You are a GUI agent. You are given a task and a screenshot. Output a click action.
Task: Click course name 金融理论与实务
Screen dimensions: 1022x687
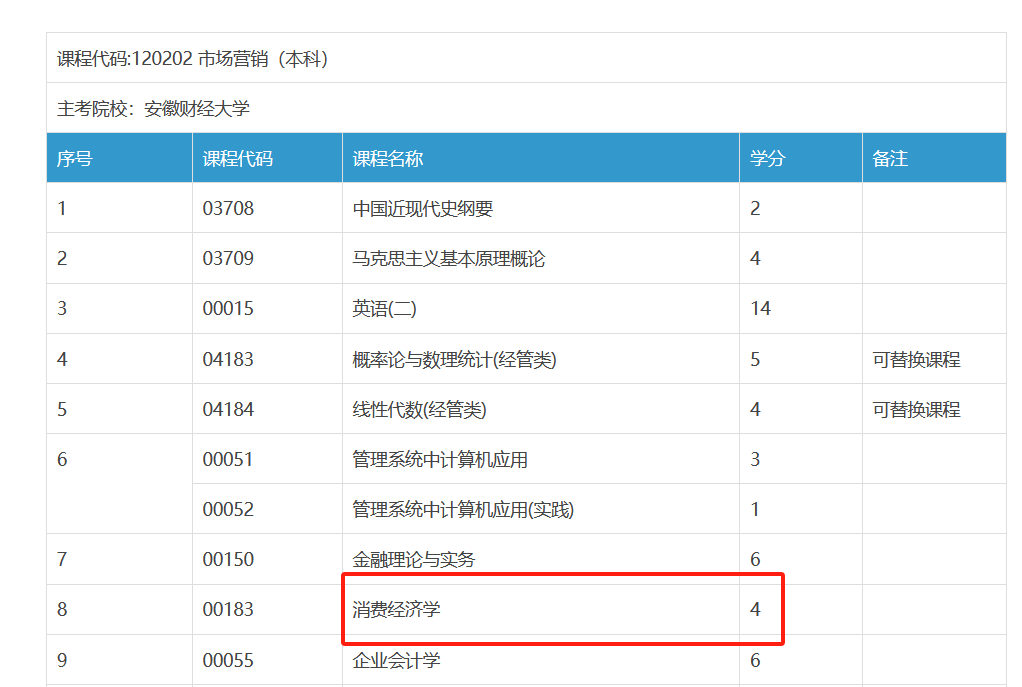pyautogui.click(x=414, y=559)
